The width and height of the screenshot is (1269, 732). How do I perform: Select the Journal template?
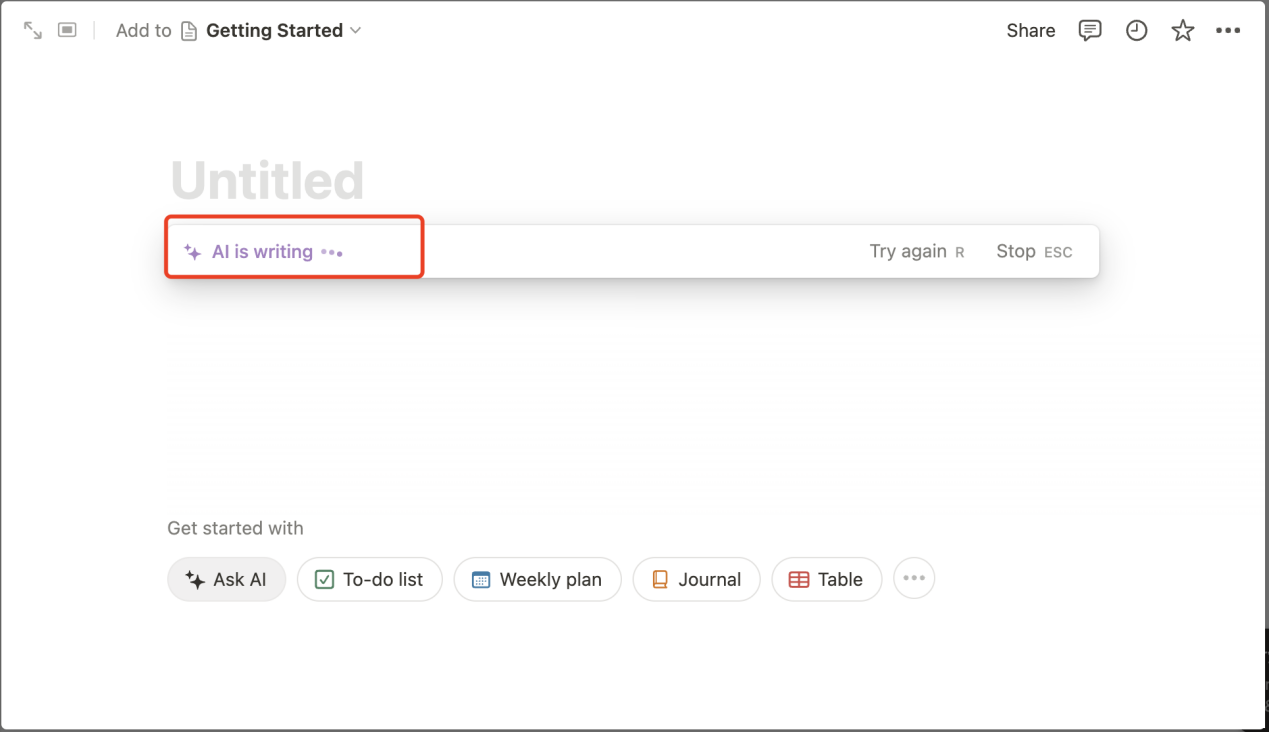[x=697, y=579]
